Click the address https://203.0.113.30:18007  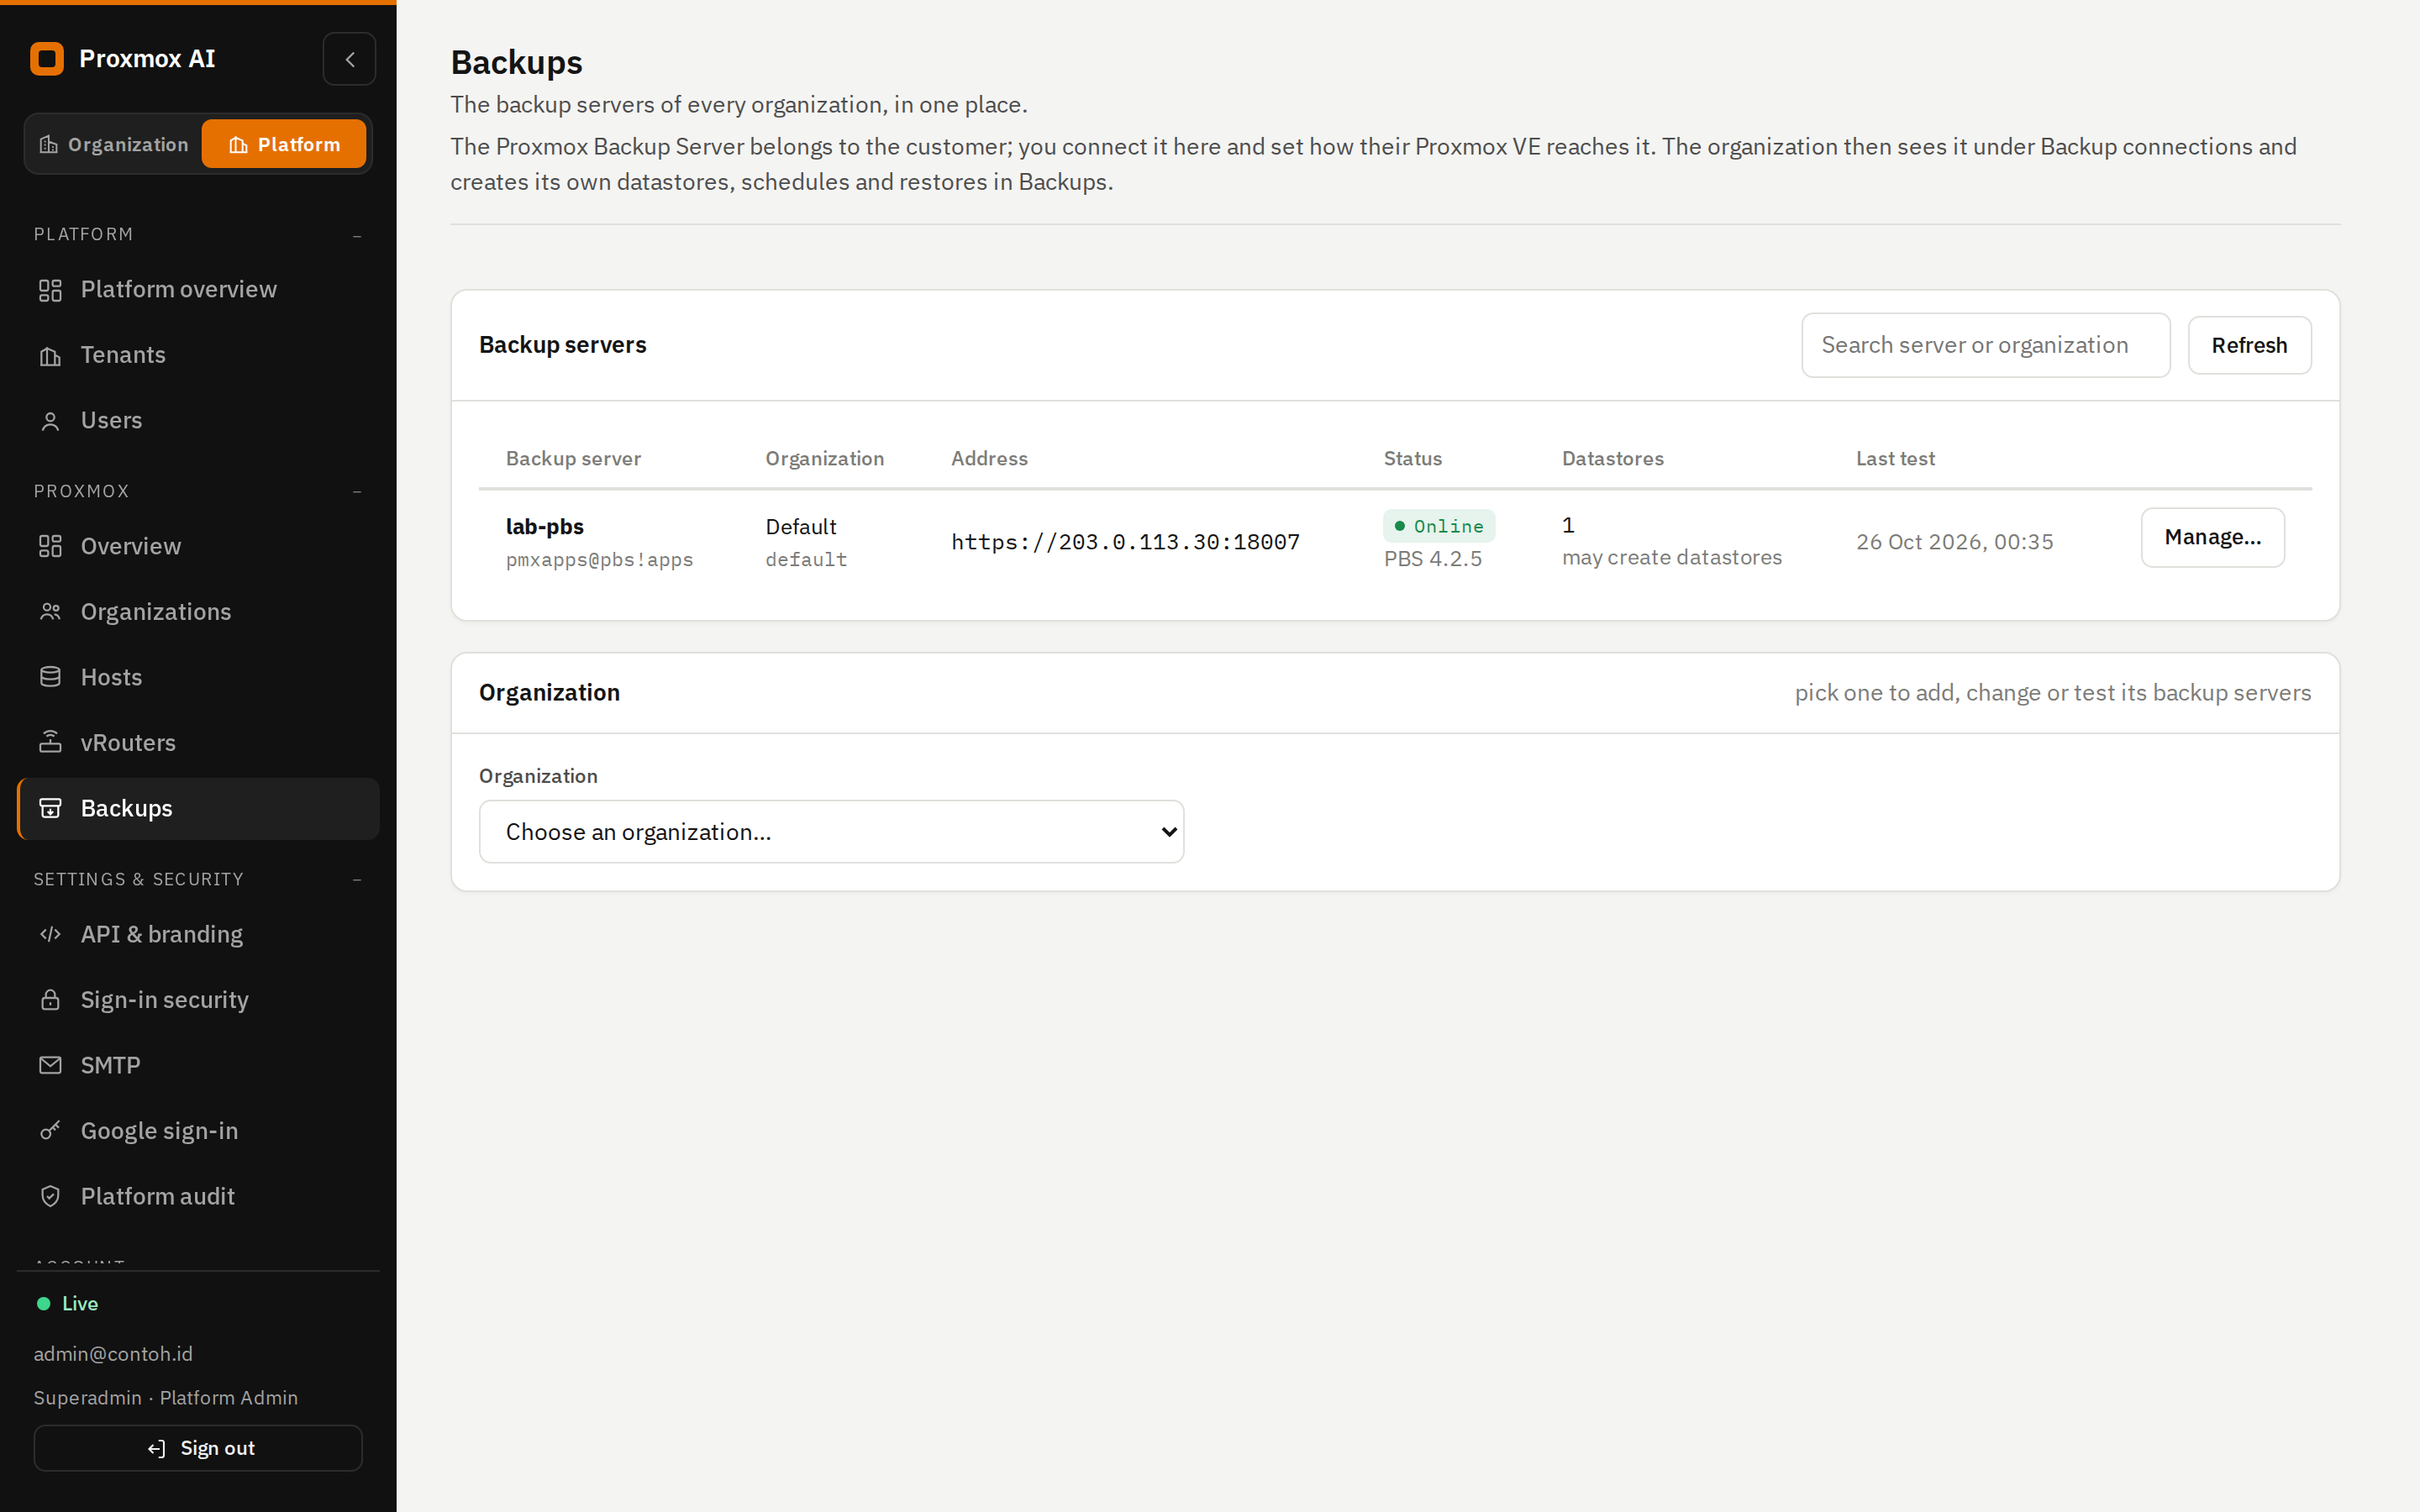tap(1125, 542)
